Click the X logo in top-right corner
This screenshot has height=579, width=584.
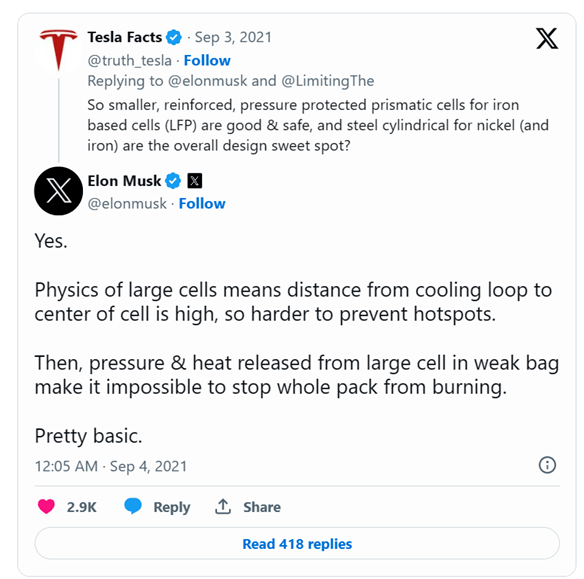coord(547,38)
